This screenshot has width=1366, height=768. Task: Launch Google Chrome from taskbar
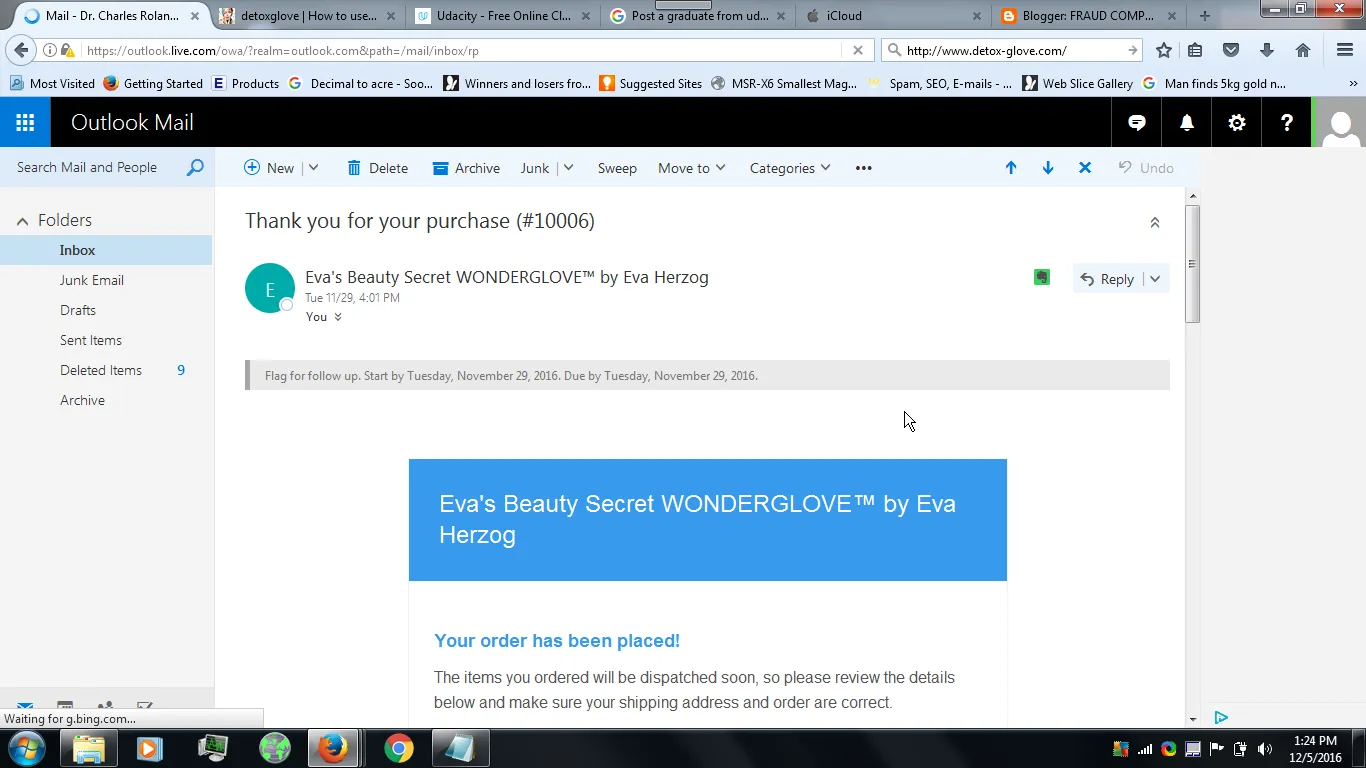398,748
